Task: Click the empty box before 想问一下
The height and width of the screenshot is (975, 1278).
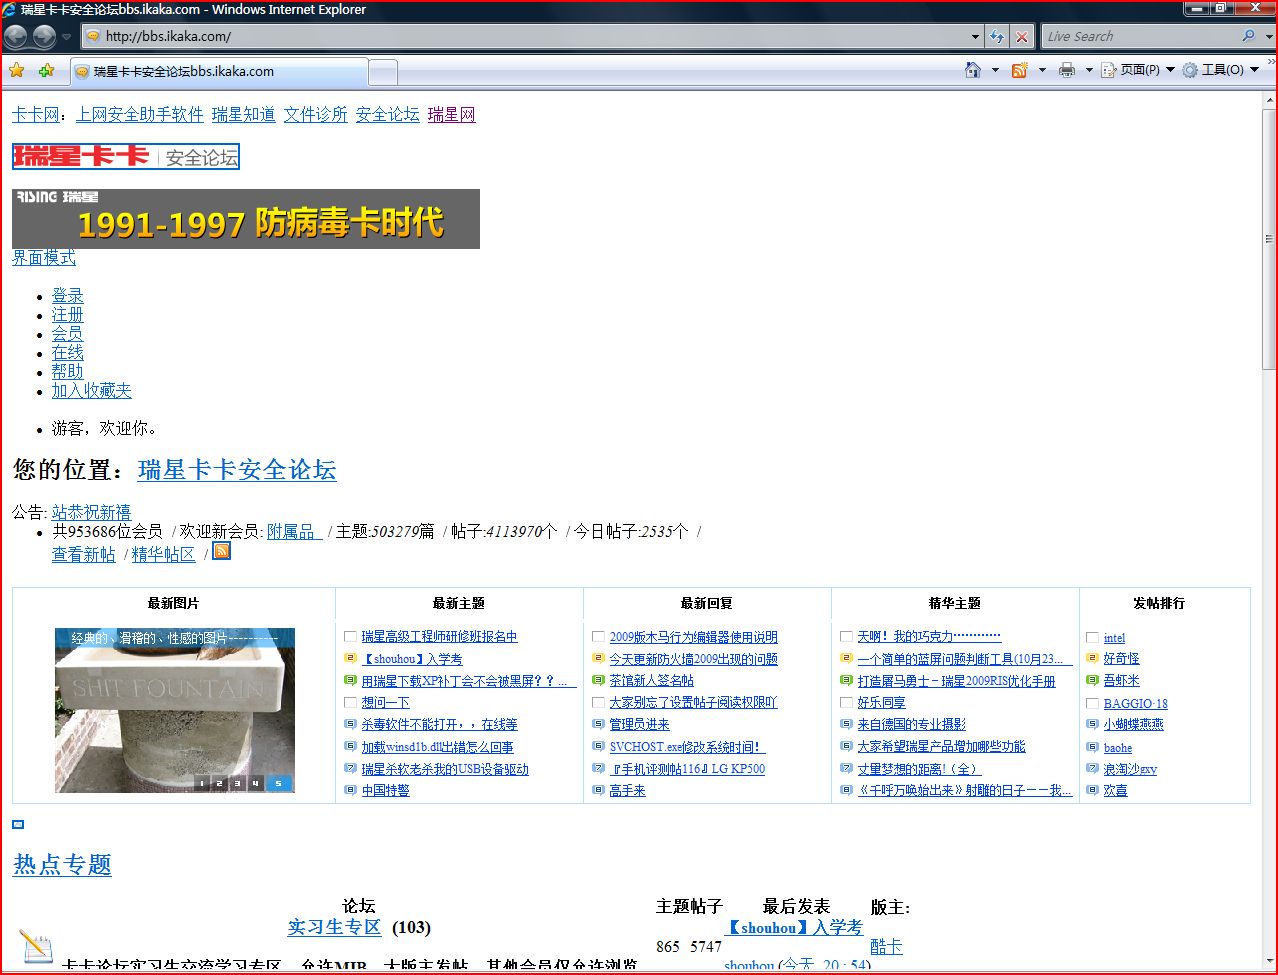Action: coord(350,702)
